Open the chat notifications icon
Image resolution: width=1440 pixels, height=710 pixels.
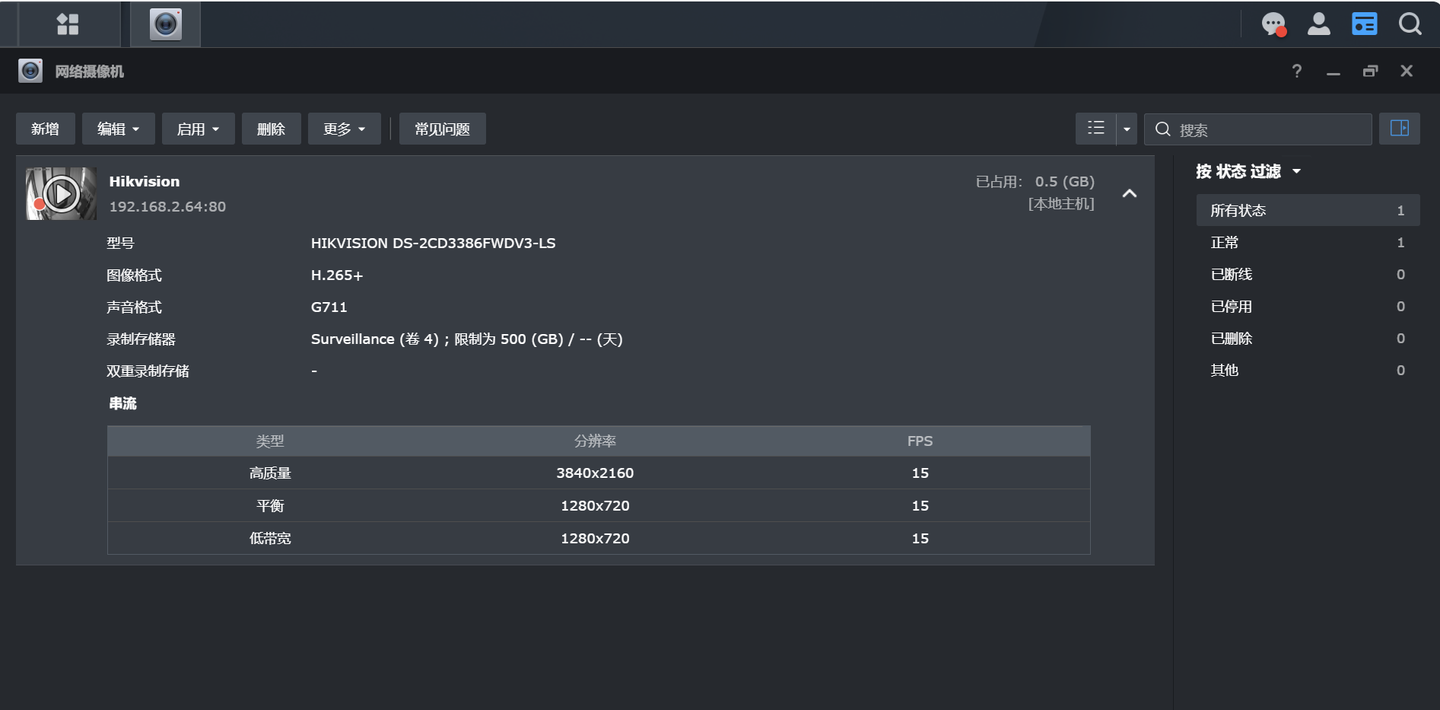point(1273,24)
